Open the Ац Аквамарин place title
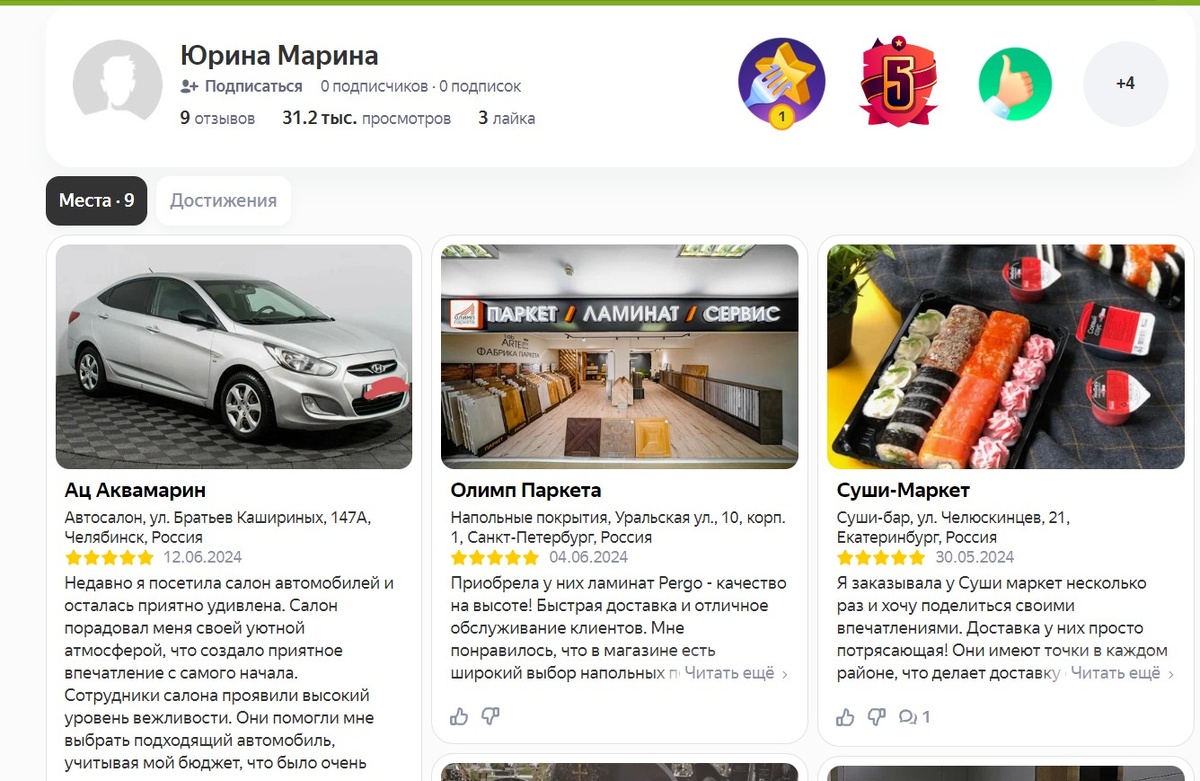The width and height of the screenshot is (1200, 781). (135, 491)
